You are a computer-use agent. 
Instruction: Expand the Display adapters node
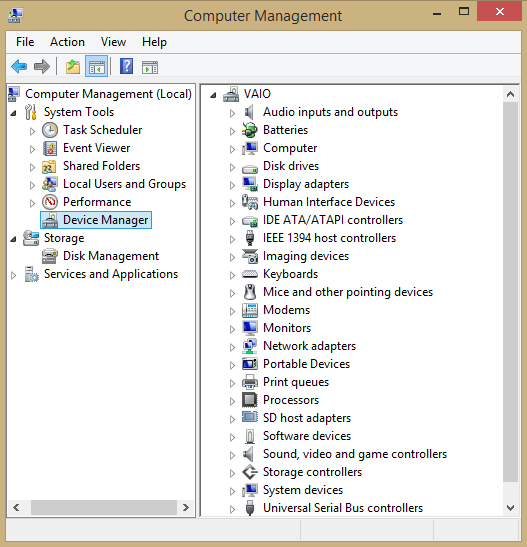[x=232, y=185]
